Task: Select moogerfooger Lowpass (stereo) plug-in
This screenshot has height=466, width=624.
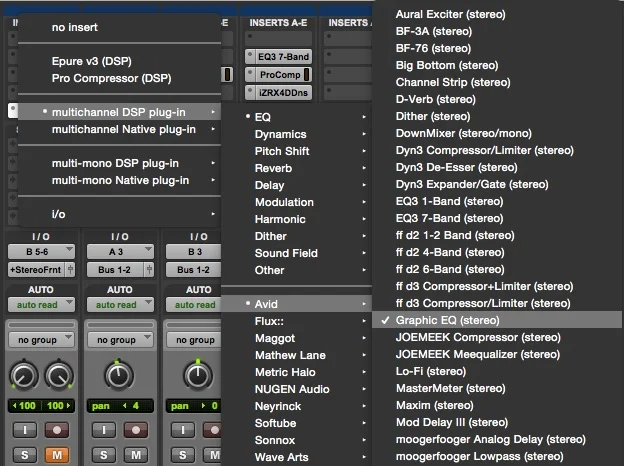Action: click(x=497, y=456)
